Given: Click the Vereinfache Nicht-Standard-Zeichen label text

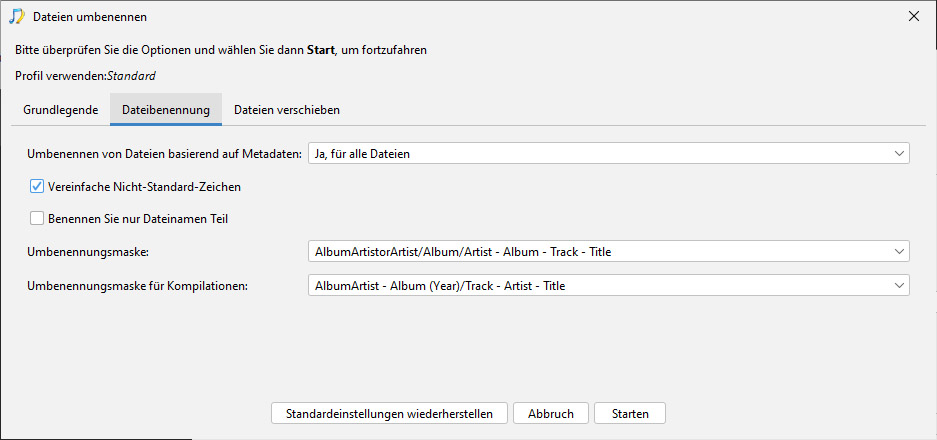Looking at the screenshot, I should pos(145,187).
